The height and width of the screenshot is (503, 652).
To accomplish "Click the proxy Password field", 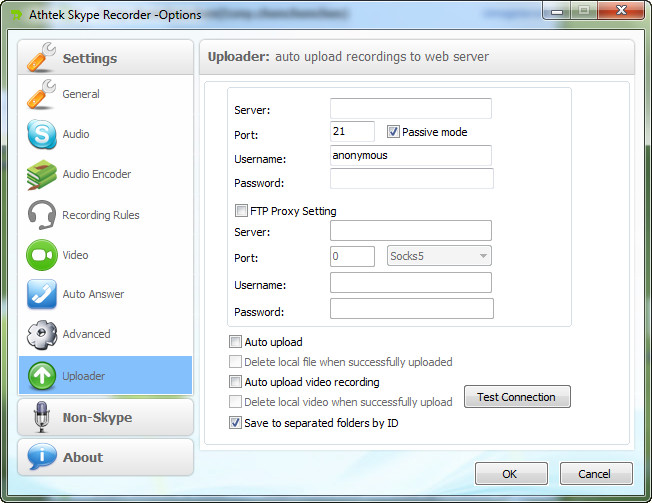I will click(x=412, y=308).
